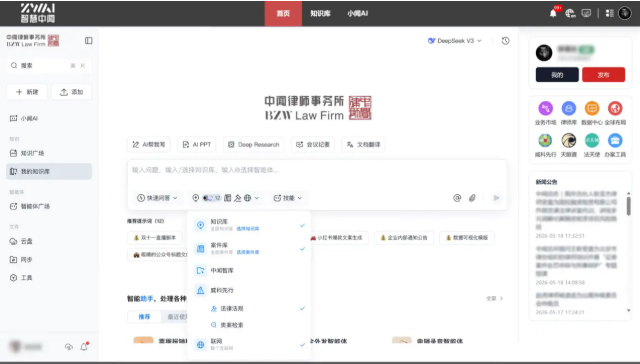640x364 pixels.
Task: Open 我的知识库 in sidebar
Action: (x=49, y=171)
